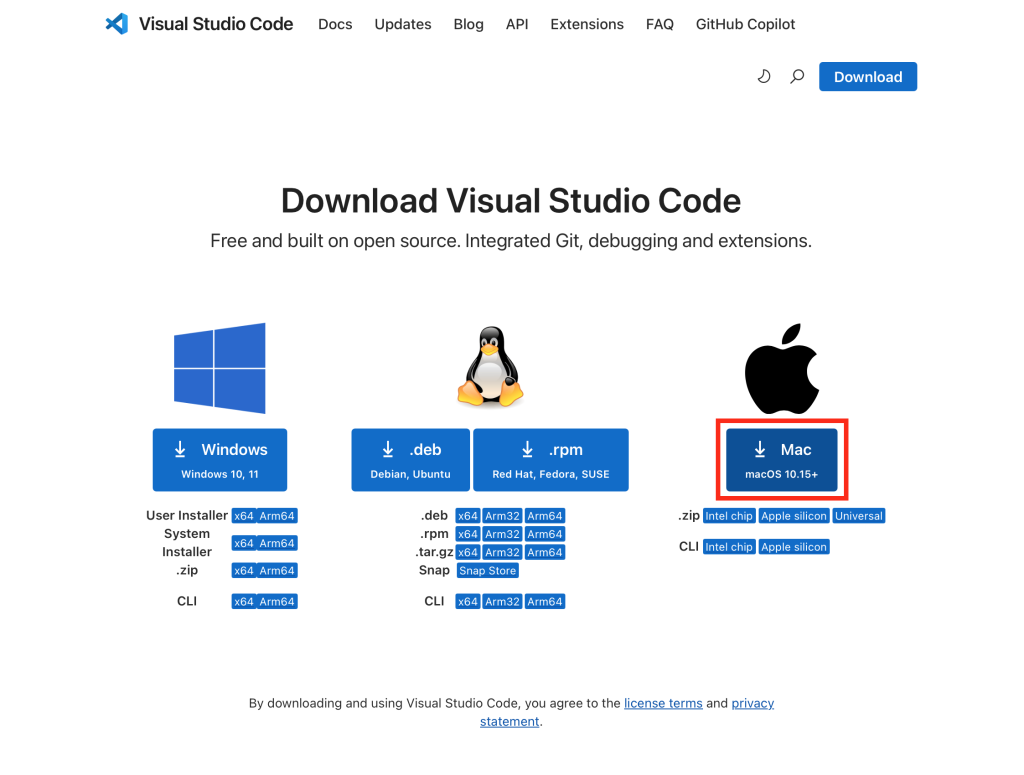Download the Mac macOS 10.15+ build
1024x775 pixels.
click(x=782, y=460)
